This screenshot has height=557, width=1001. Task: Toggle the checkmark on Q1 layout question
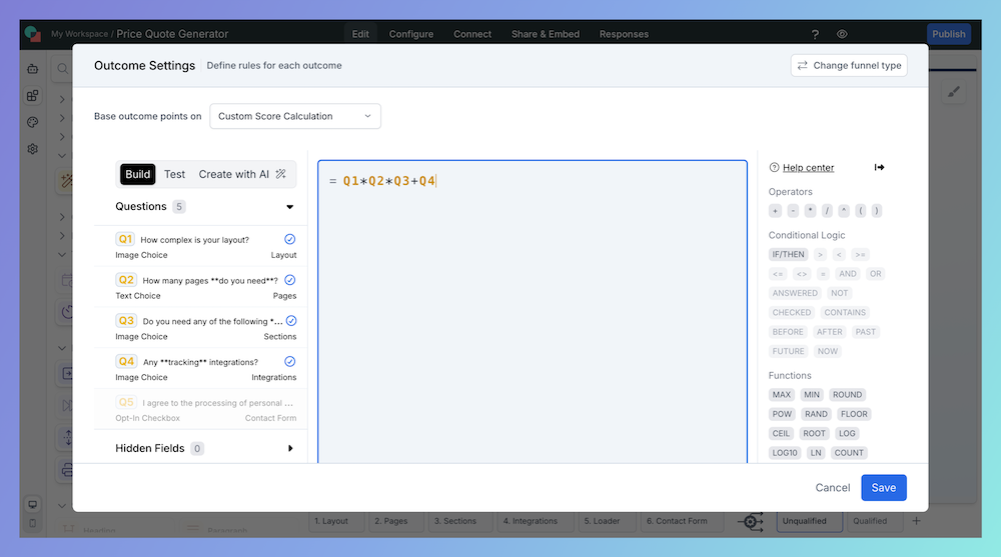click(290, 239)
